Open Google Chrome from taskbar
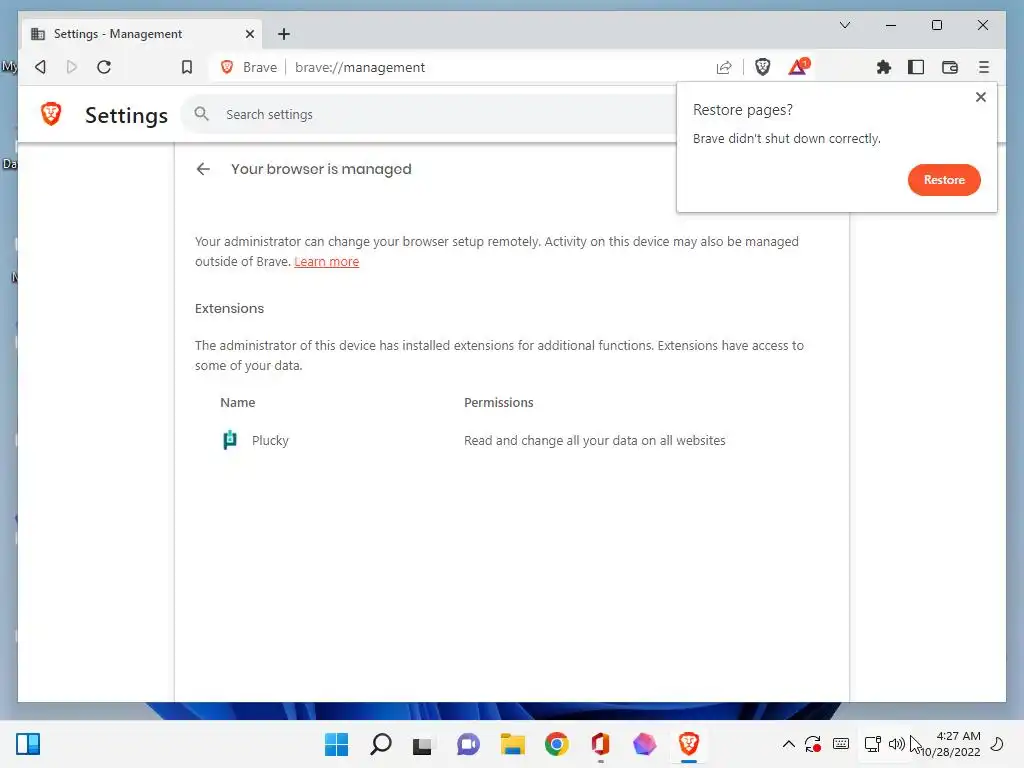Viewport: 1024px width, 768px height. pyautogui.click(x=556, y=744)
